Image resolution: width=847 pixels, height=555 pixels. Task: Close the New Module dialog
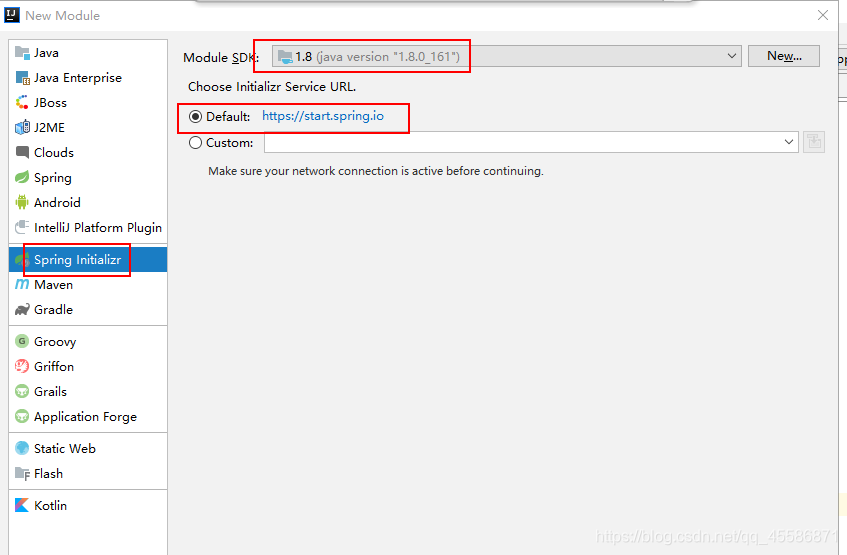click(823, 15)
